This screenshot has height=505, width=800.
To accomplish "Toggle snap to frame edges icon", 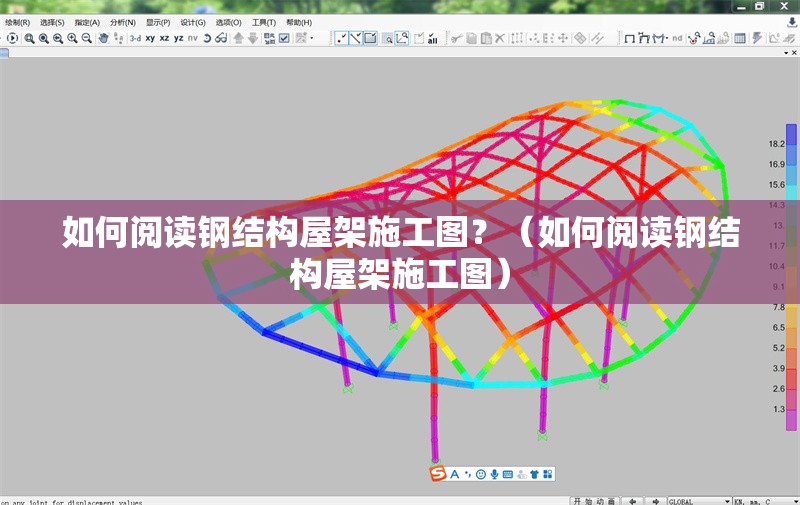I will point(370,38).
